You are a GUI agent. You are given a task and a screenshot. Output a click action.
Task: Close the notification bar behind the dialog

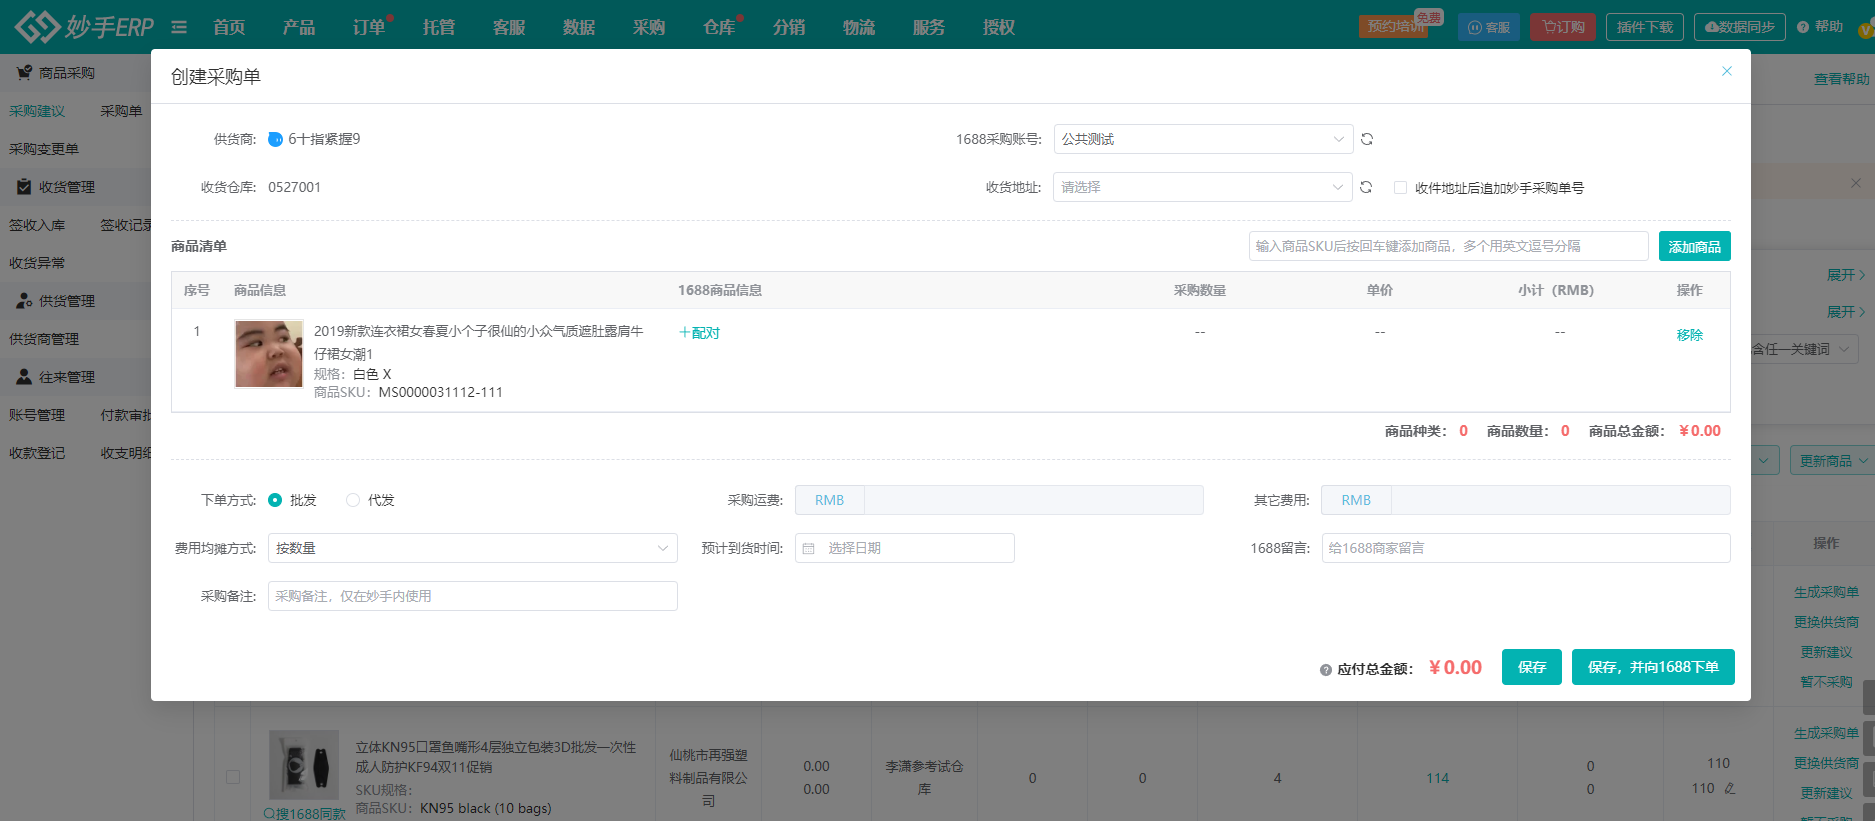(x=1856, y=183)
